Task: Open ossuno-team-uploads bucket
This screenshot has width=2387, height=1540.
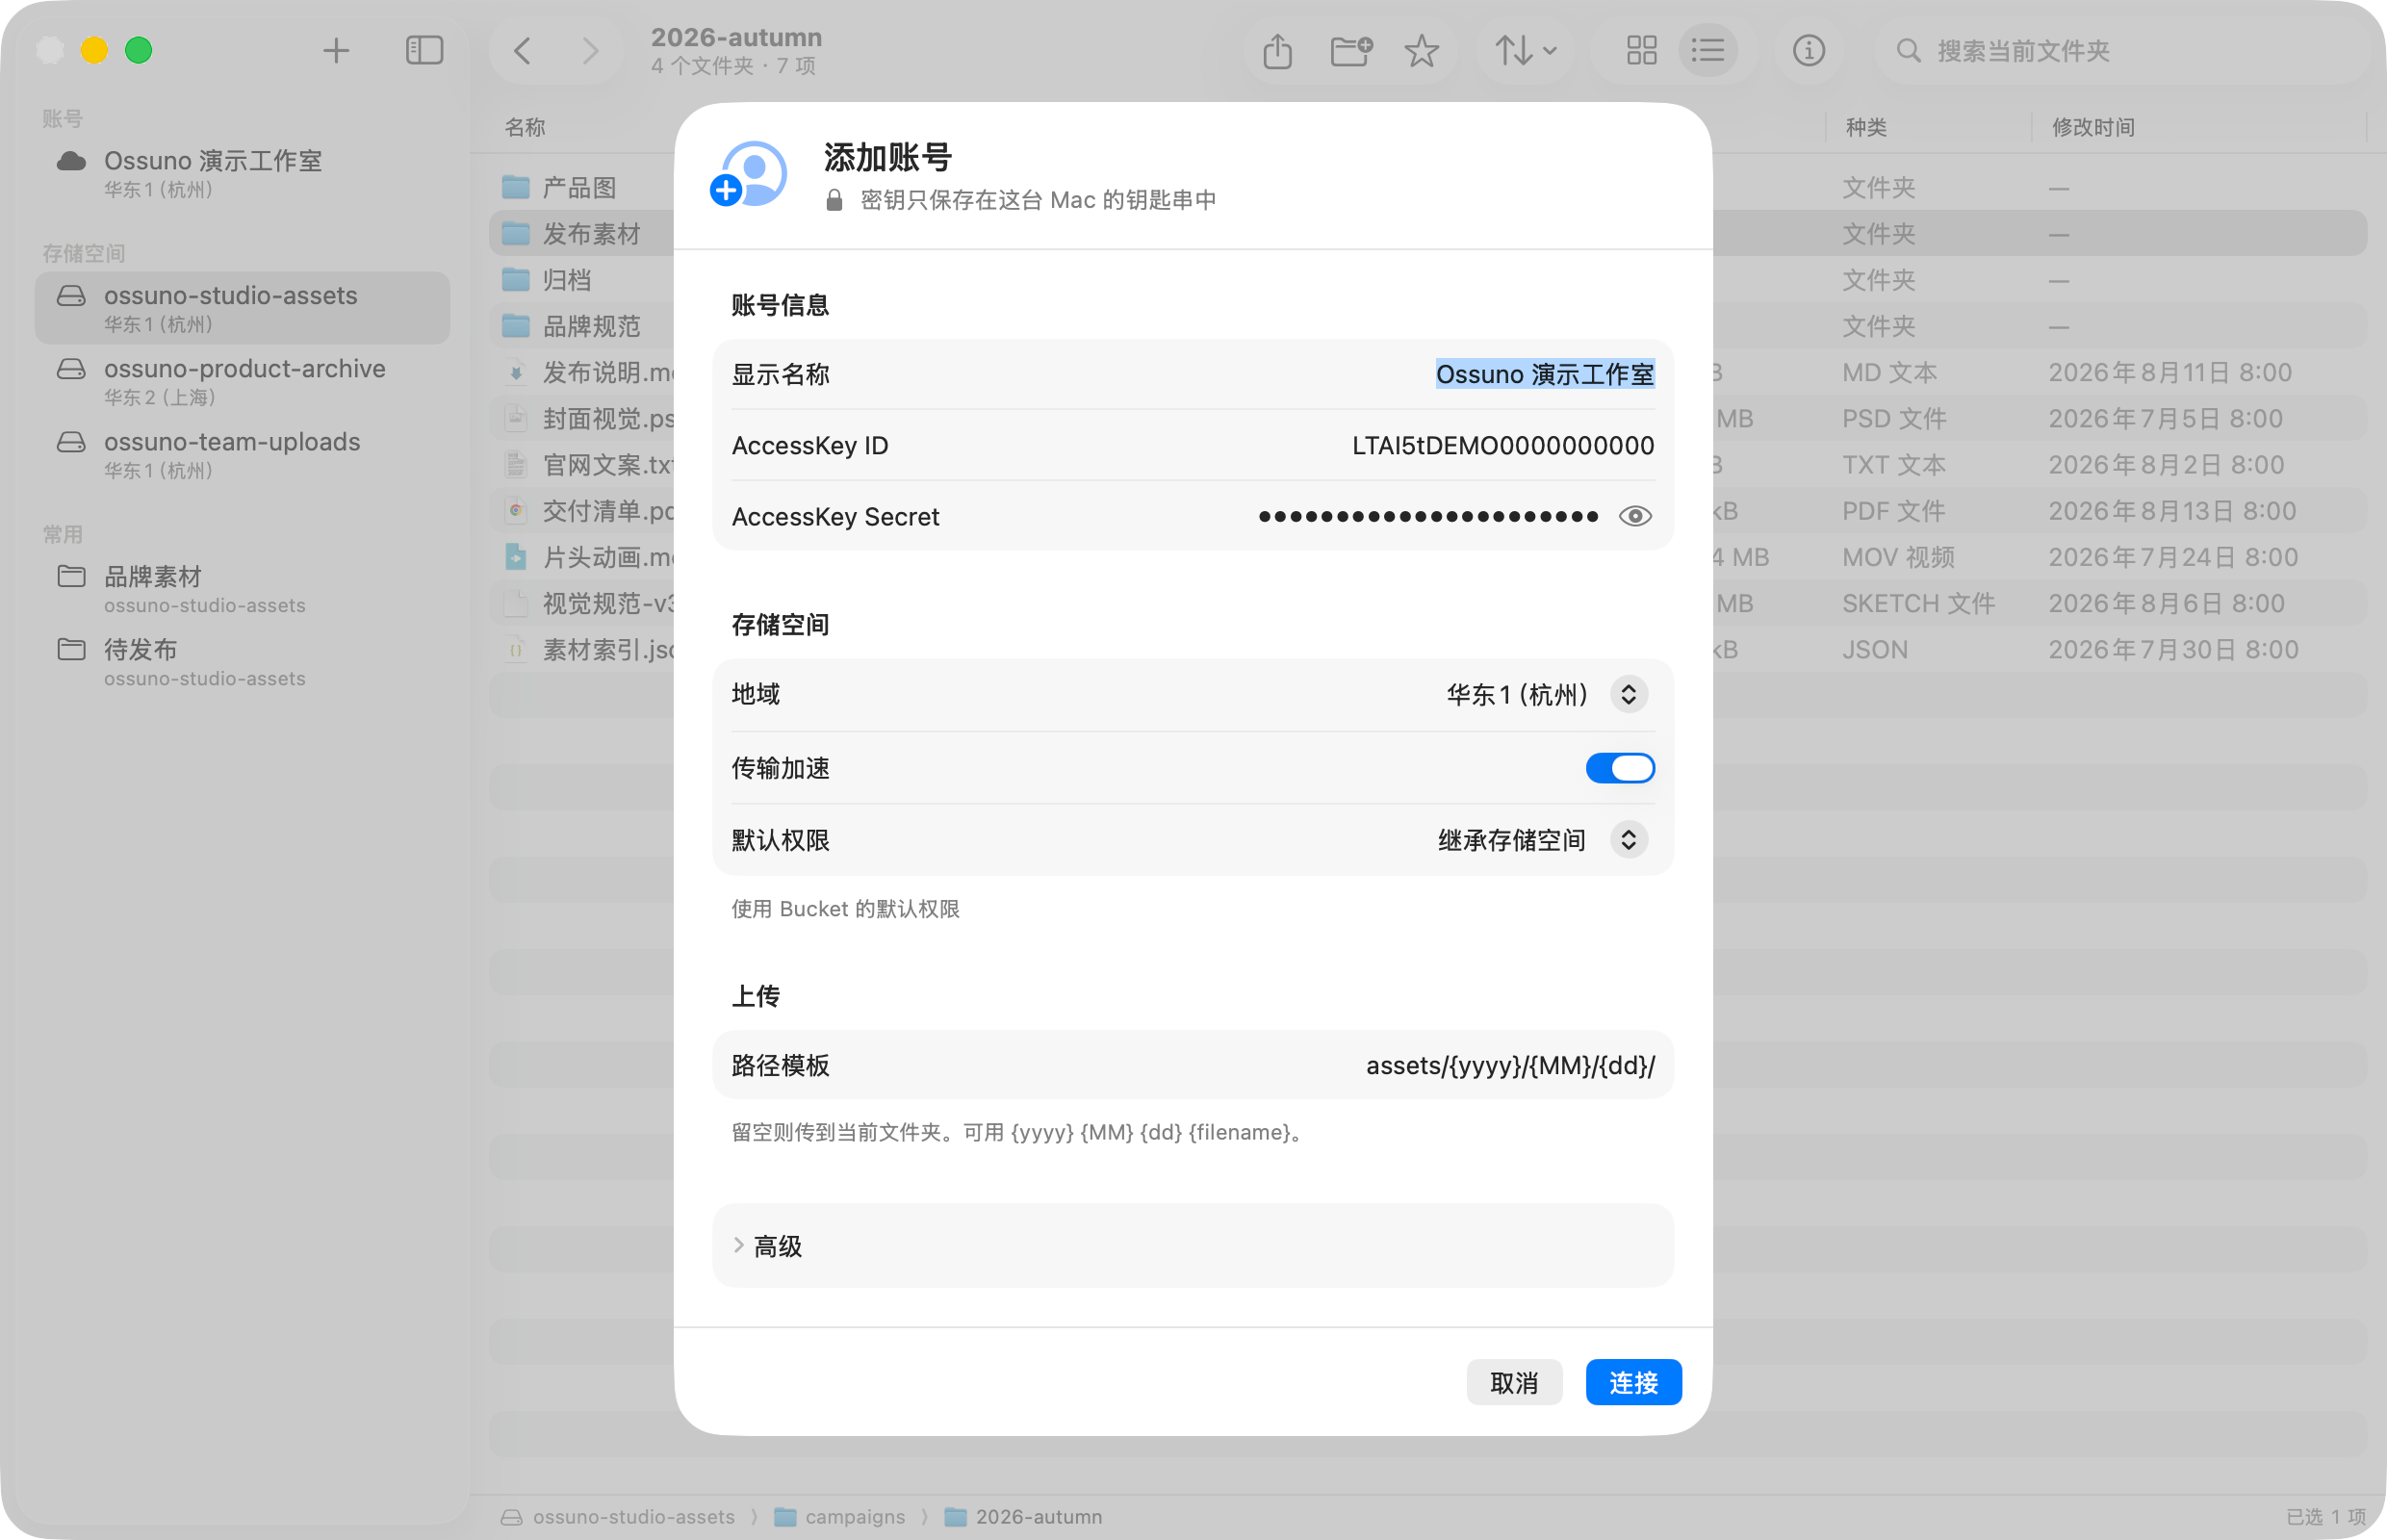Action: coord(242,454)
